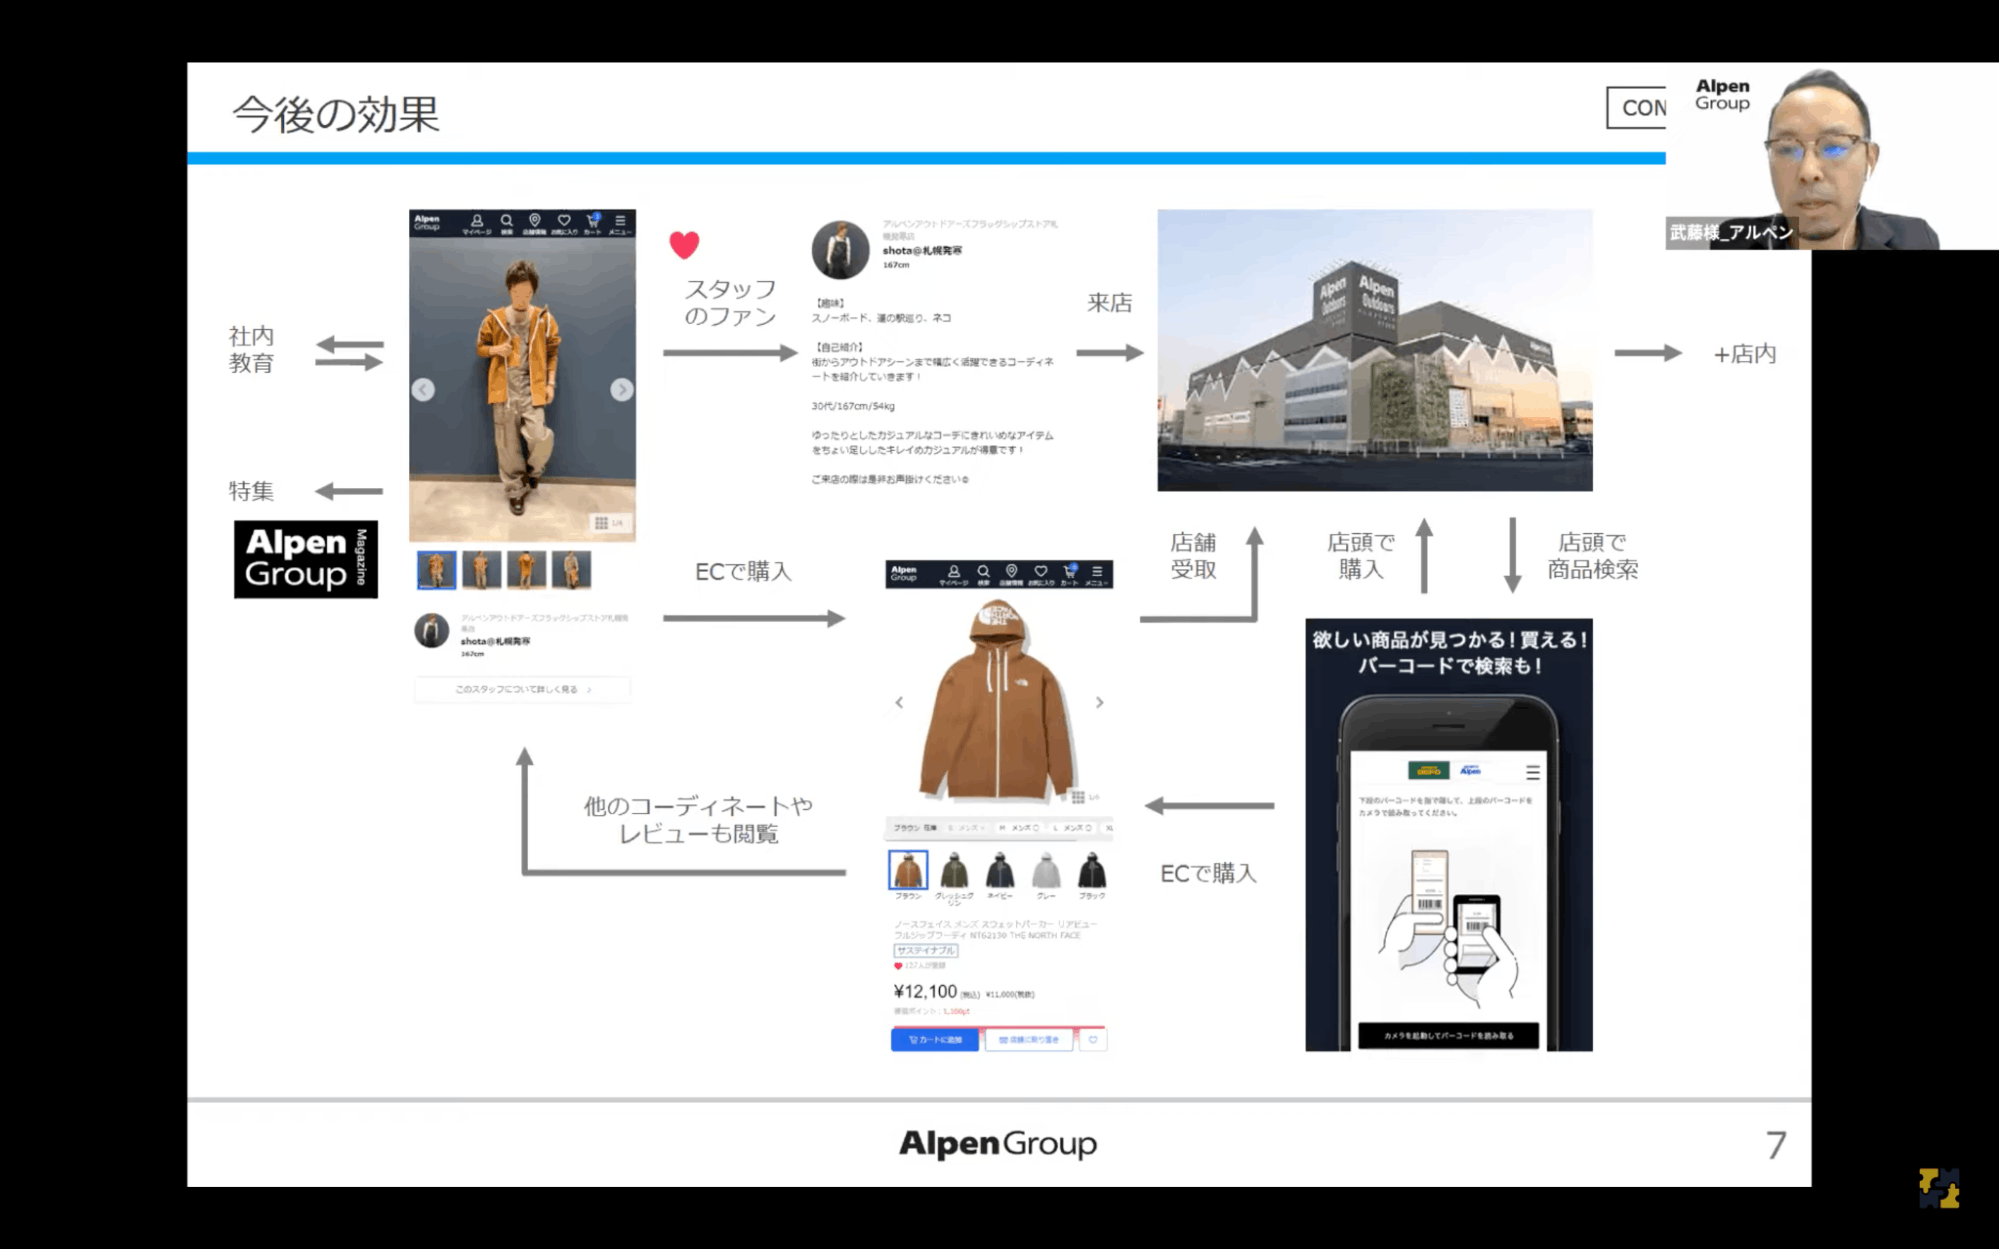Viewport: 1999px width, 1250px height.
Task: Click 店舗に取り置き store reserve button
Action: (1029, 1040)
